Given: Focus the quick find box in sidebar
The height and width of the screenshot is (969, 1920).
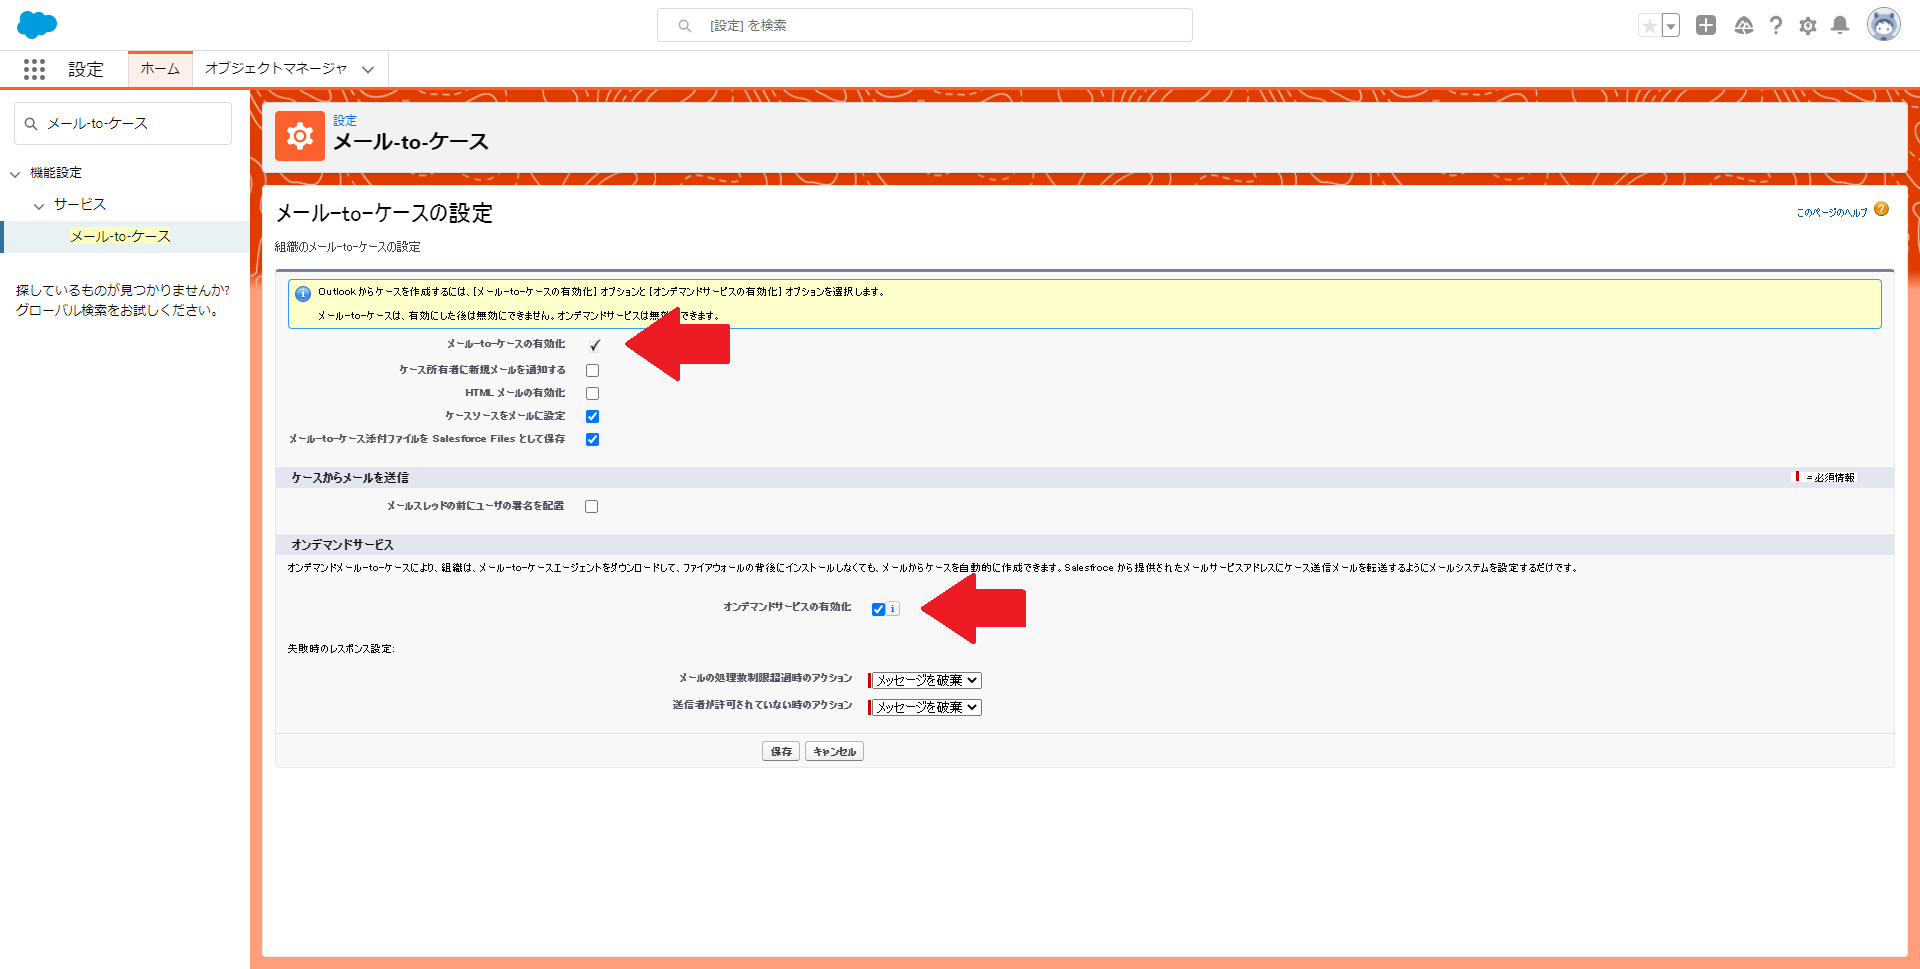Looking at the screenshot, I should click(123, 124).
